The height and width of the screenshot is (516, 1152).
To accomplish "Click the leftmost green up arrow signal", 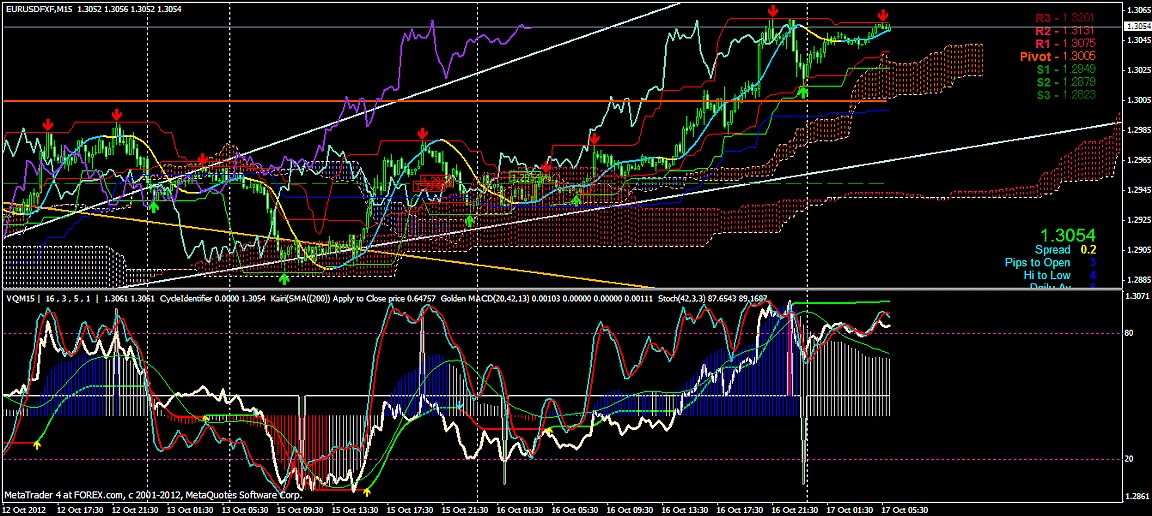I will click(154, 206).
